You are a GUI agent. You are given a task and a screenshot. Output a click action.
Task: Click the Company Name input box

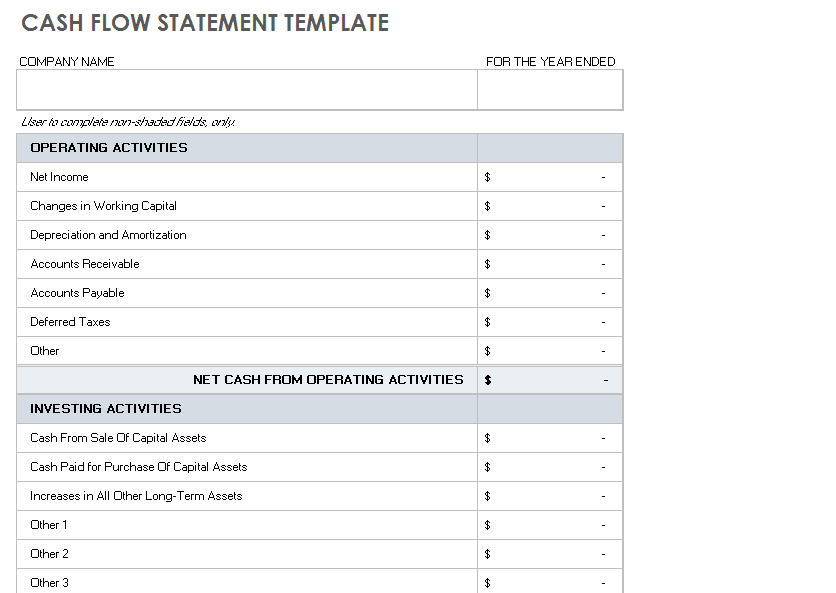pyautogui.click(x=247, y=90)
